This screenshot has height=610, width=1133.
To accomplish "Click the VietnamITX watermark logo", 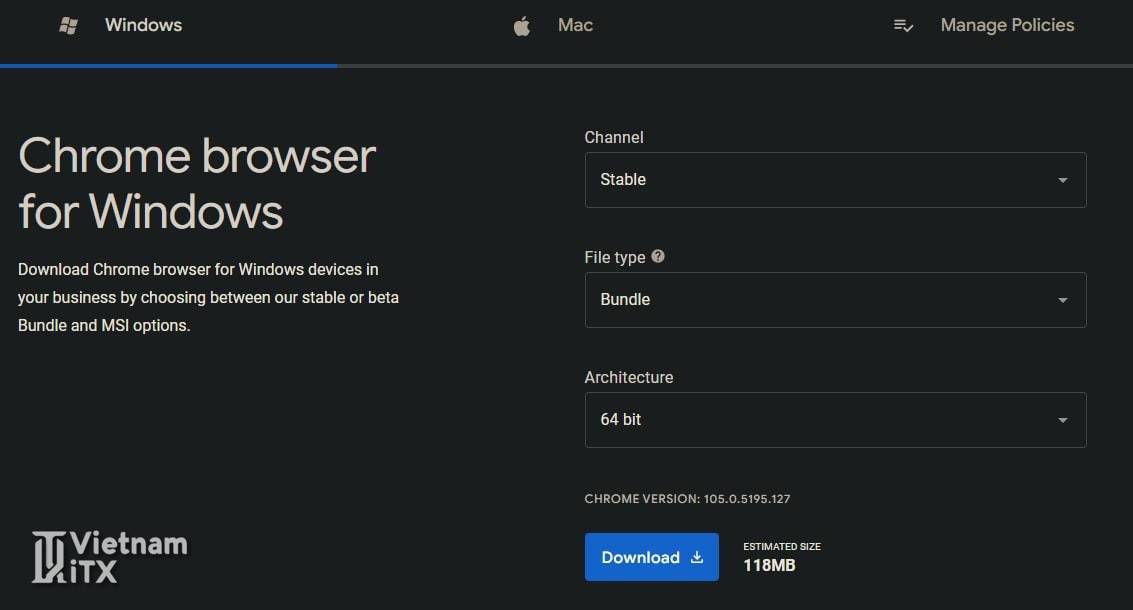I will tap(110, 558).
